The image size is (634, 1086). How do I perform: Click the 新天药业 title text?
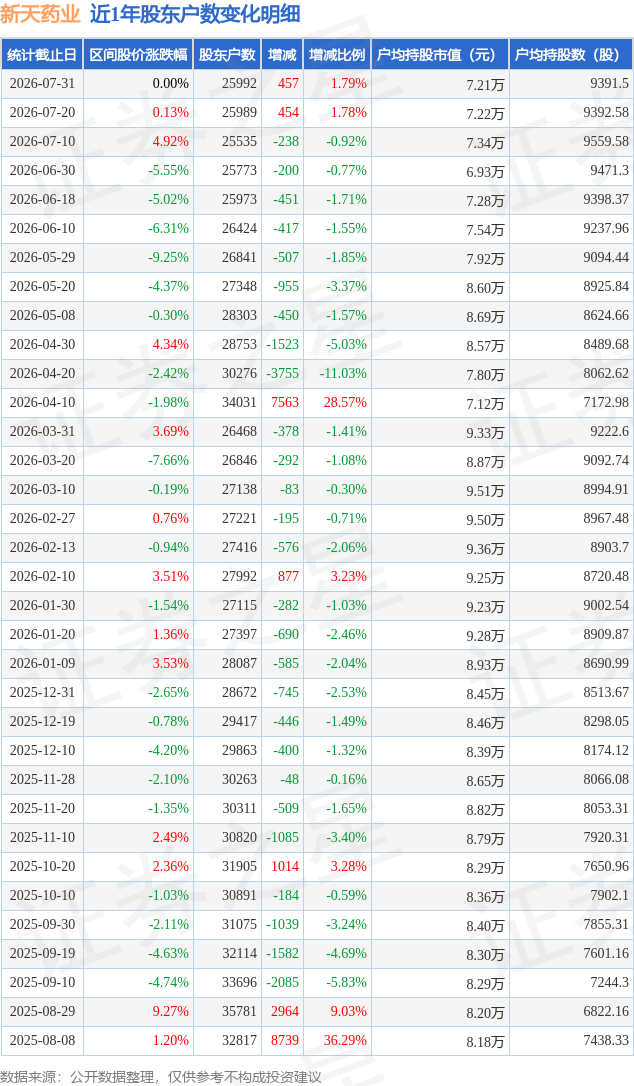41,15
